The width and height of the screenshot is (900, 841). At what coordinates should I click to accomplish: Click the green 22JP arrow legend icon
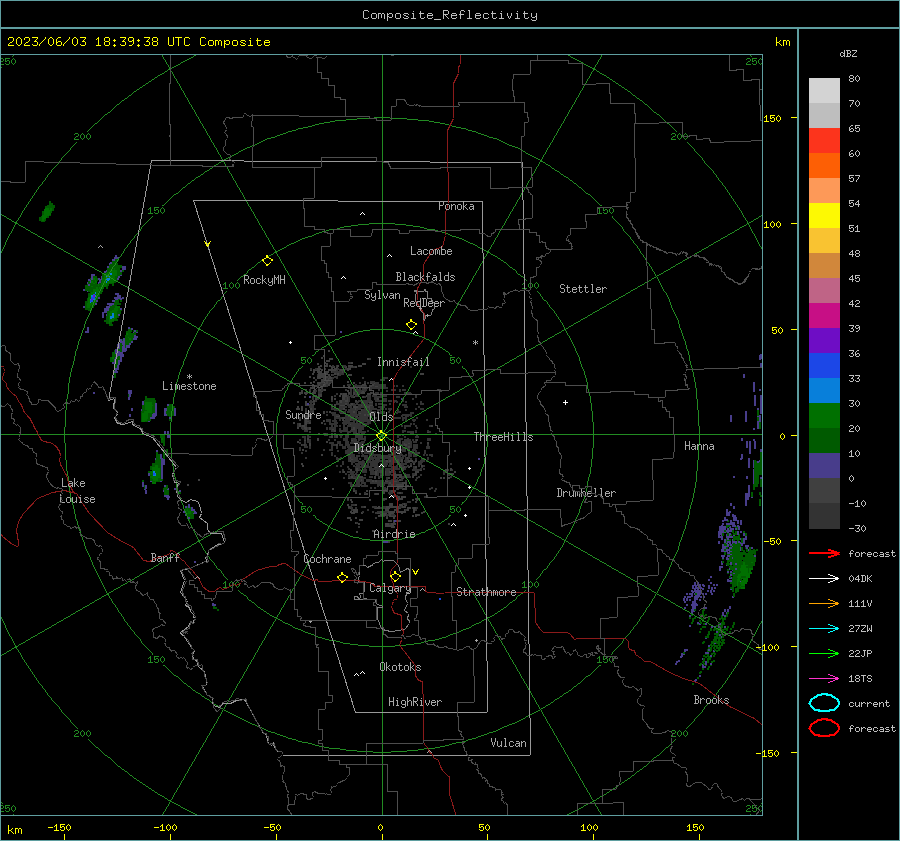[x=824, y=653]
